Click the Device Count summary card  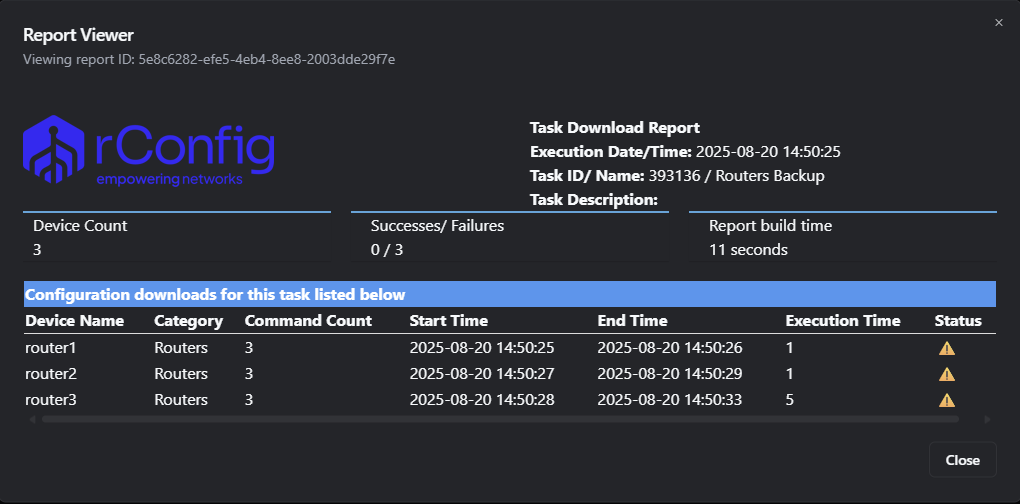click(177, 238)
